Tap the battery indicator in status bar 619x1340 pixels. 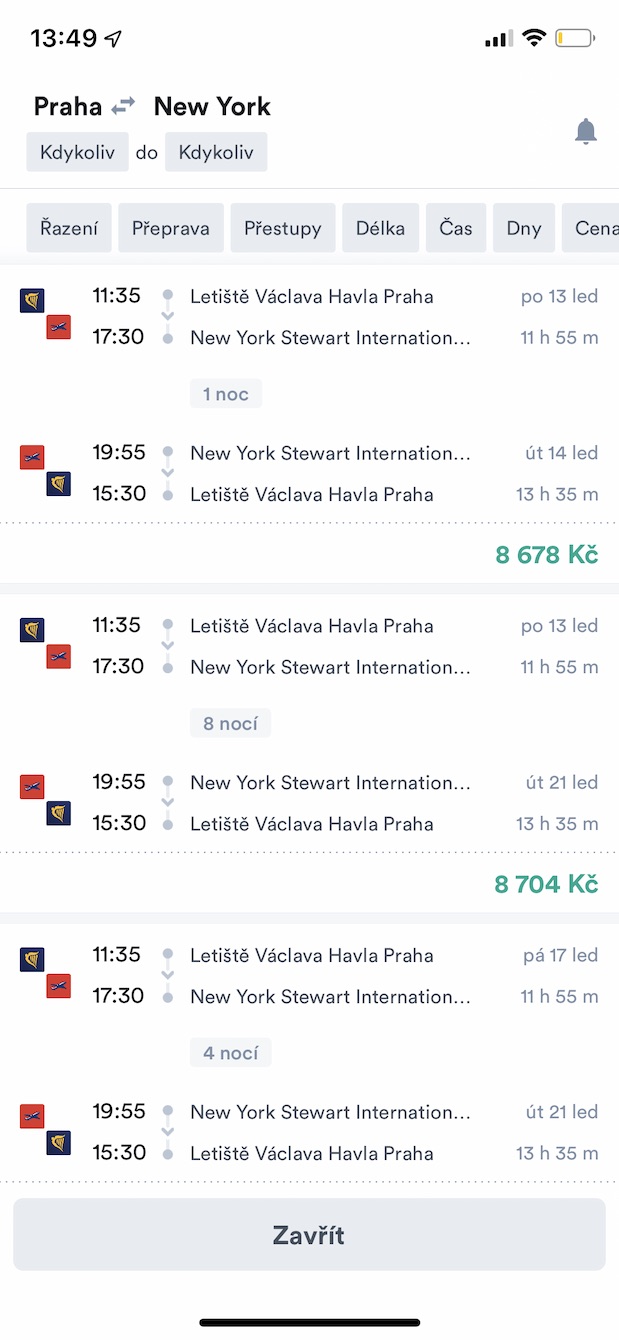point(575,39)
